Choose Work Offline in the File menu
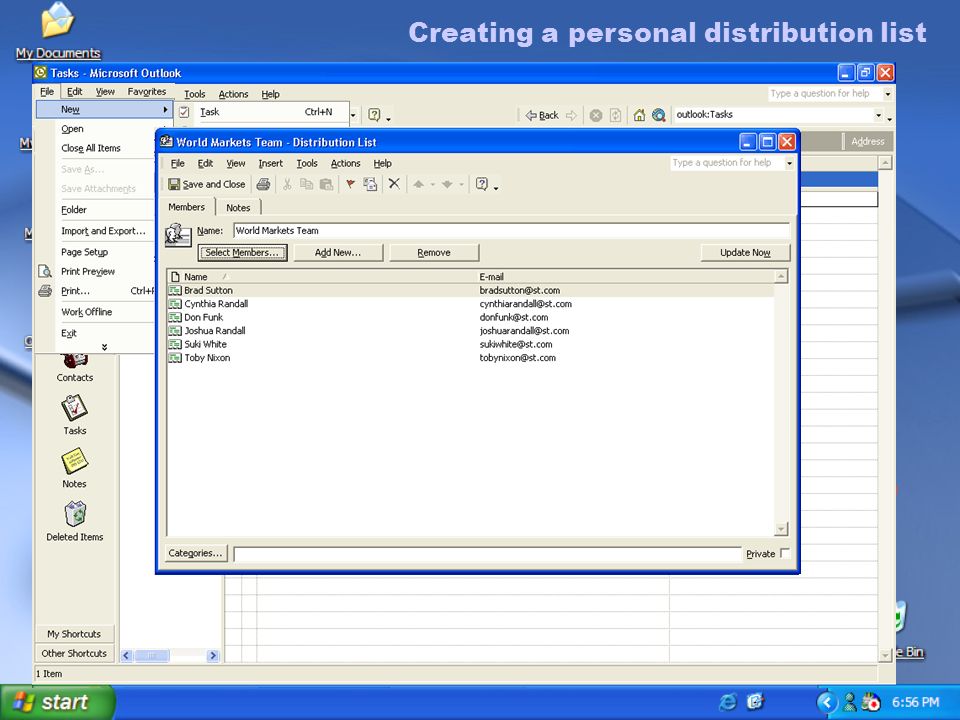Screen dimensions: 960x720 [x=87, y=312]
